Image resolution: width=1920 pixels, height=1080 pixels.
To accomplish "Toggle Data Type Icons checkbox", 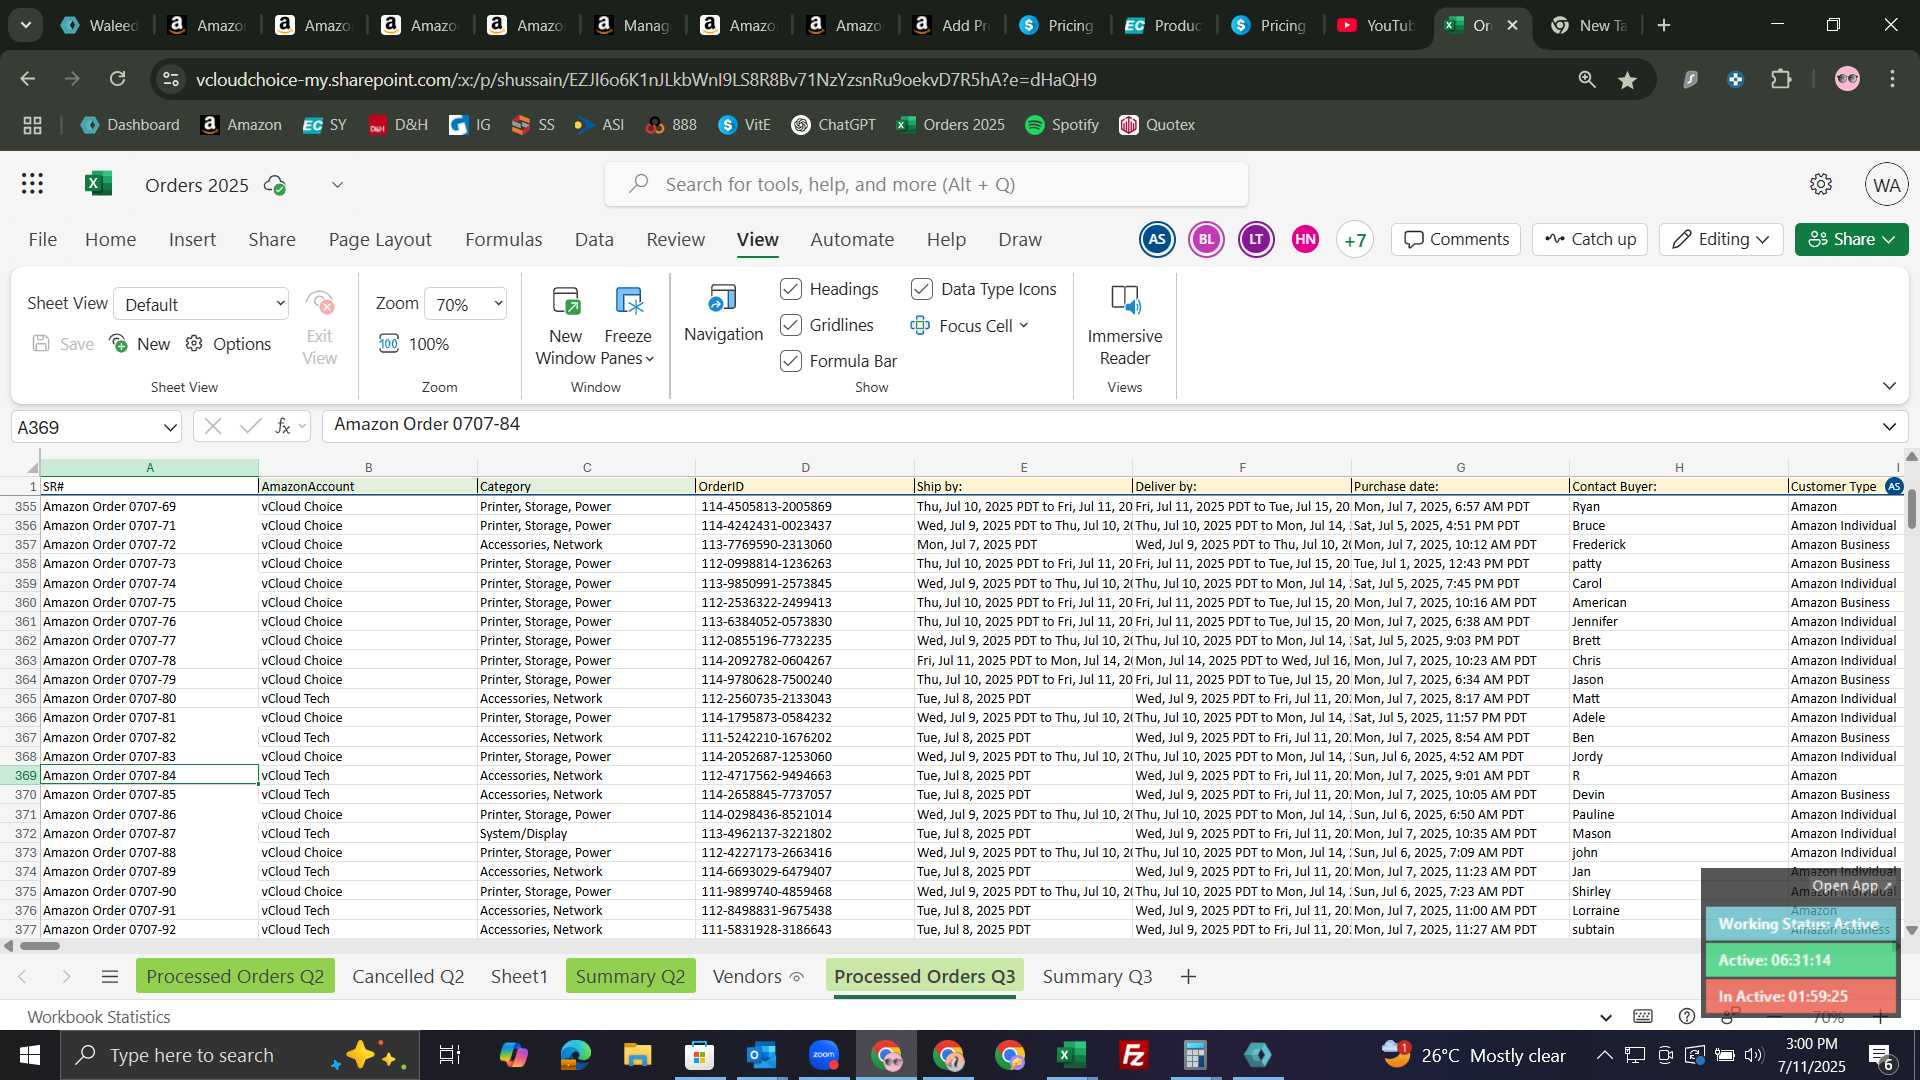I will coord(922,289).
